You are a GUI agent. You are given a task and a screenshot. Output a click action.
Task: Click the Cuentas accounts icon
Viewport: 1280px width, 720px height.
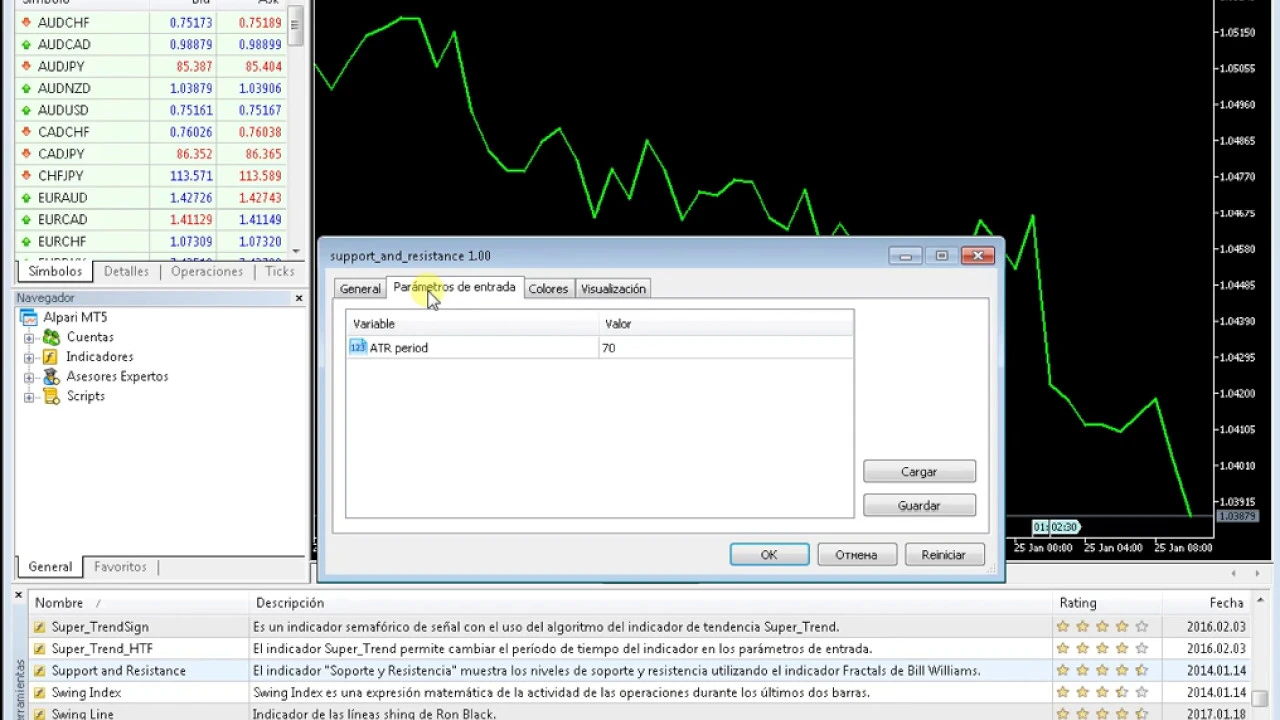coord(51,337)
